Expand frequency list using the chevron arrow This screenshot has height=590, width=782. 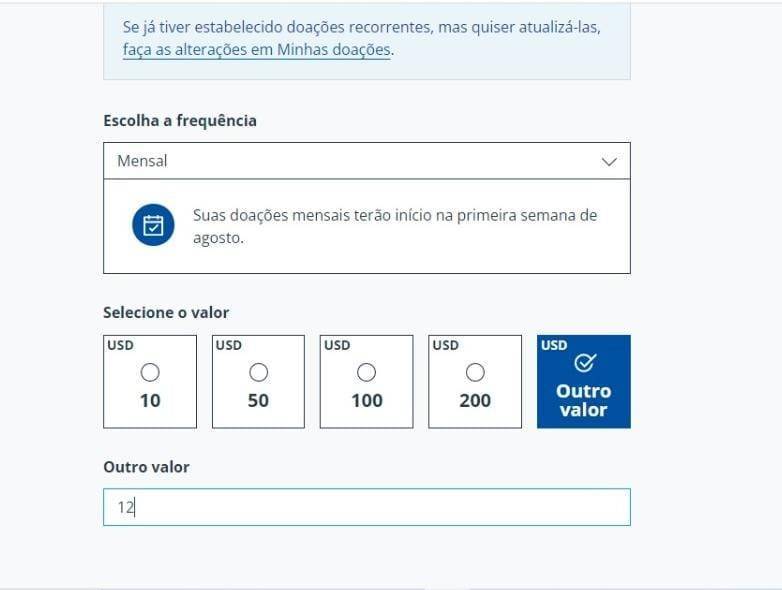click(609, 161)
